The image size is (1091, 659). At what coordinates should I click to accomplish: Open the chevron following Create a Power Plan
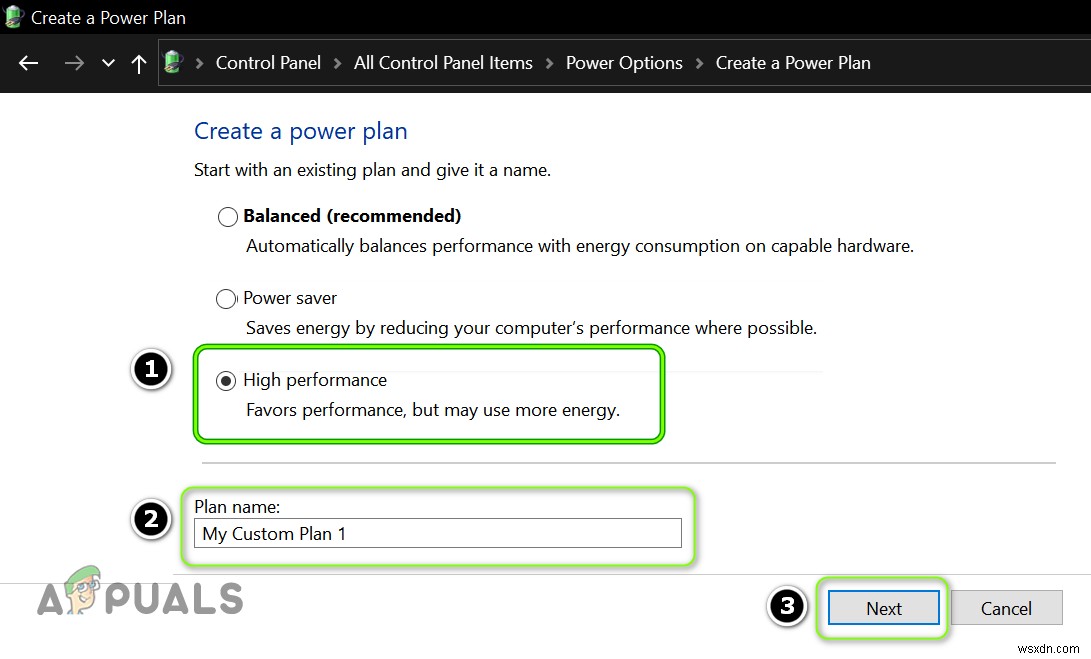(x=885, y=62)
